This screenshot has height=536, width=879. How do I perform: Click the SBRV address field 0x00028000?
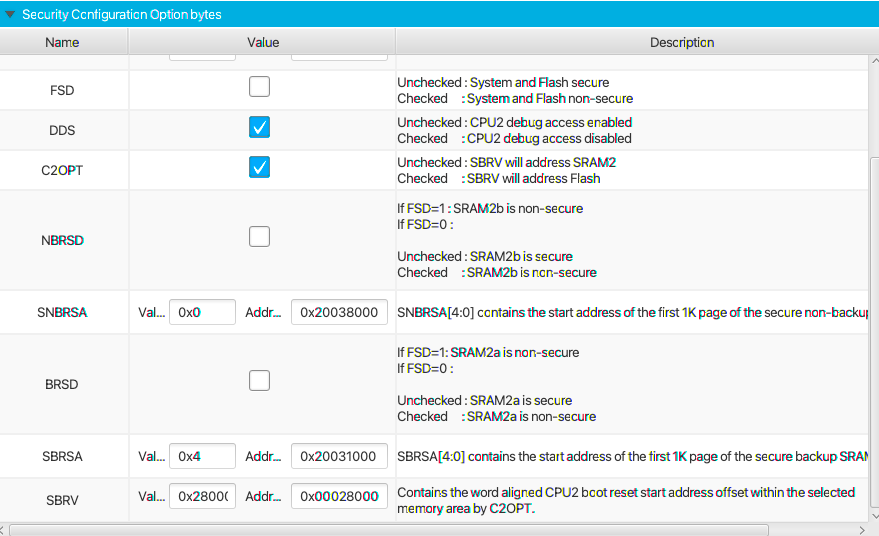339,497
